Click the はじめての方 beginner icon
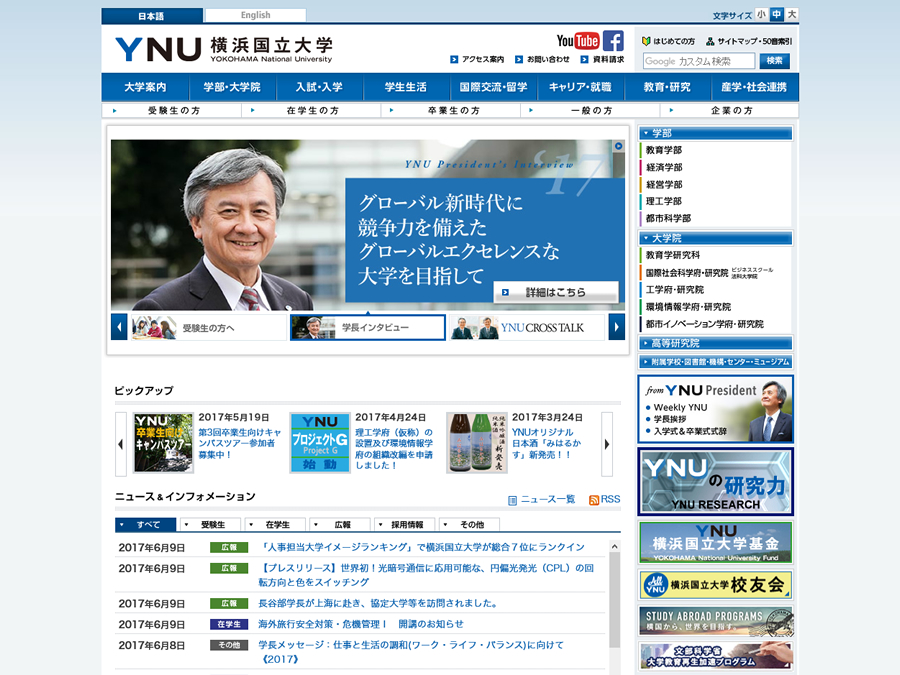 (x=646, y=41)
